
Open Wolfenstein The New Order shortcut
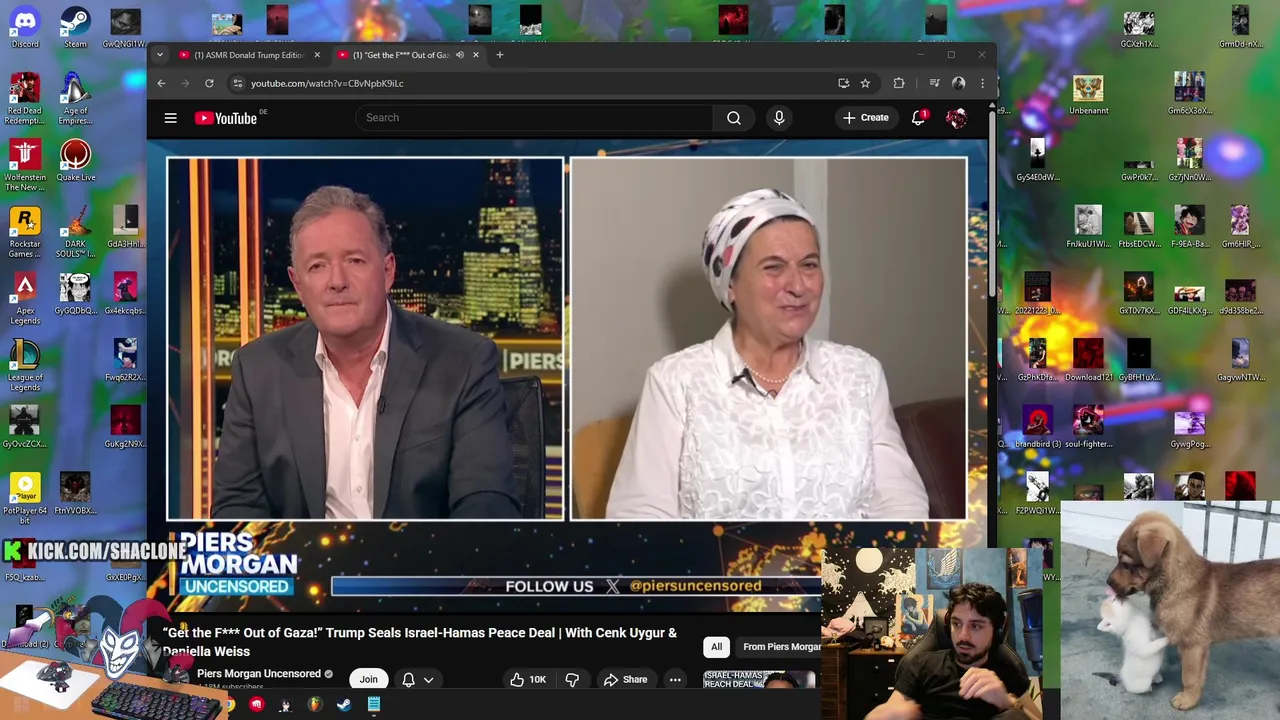tap(25, 165)
